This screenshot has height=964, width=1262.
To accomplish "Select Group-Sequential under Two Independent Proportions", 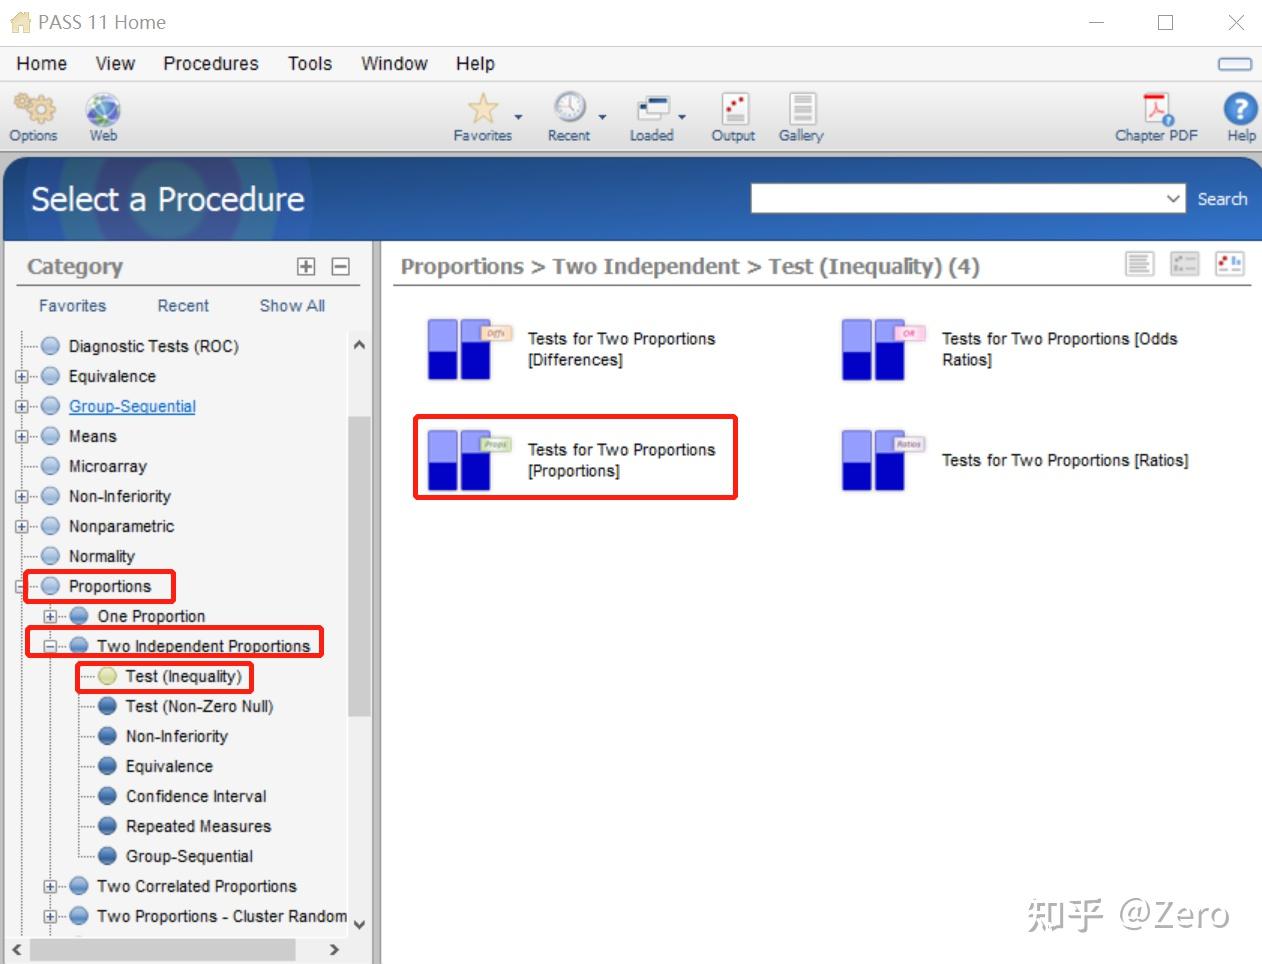I will (189, 857).
